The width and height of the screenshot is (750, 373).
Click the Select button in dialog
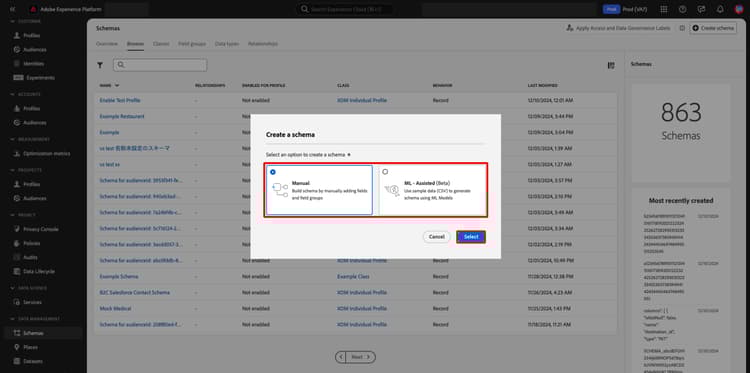(x=471, y=237)
